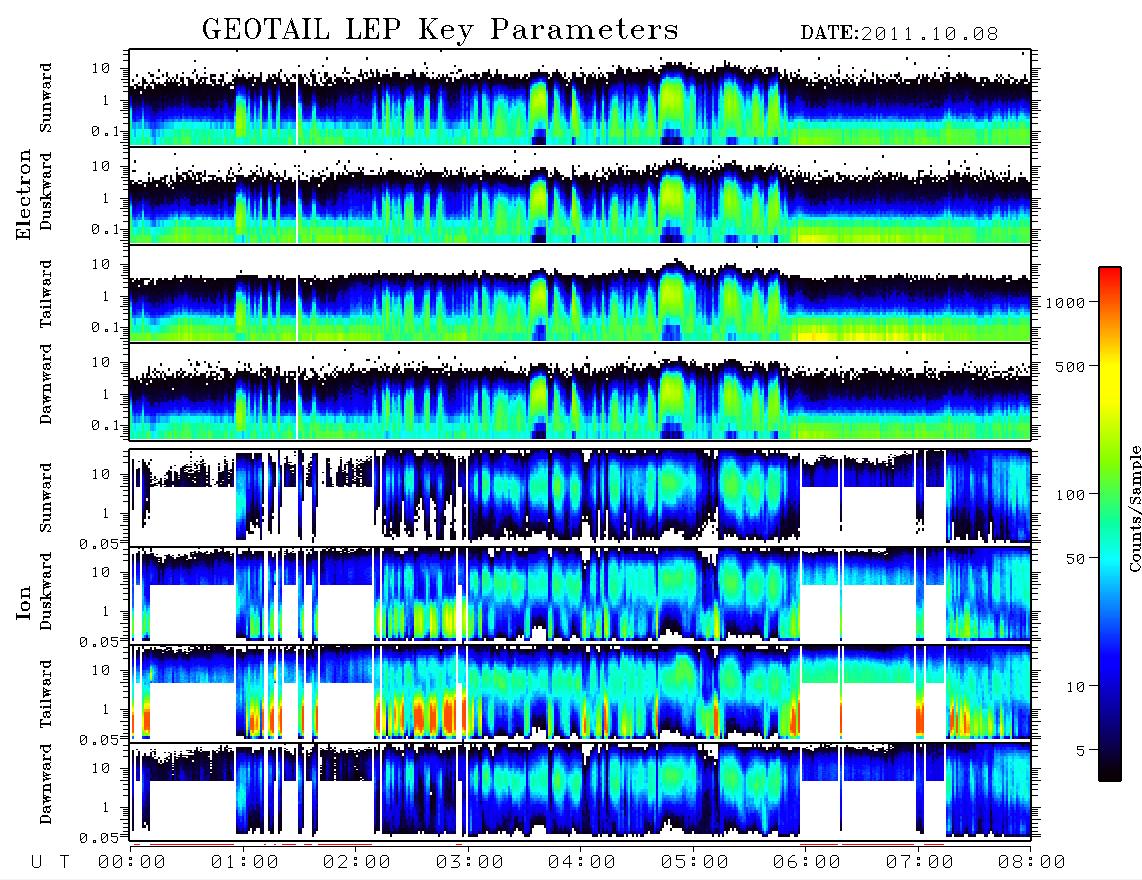1142x880 pixels.
Task: Click the 07:00 time tick label
Action: point(920,863)
